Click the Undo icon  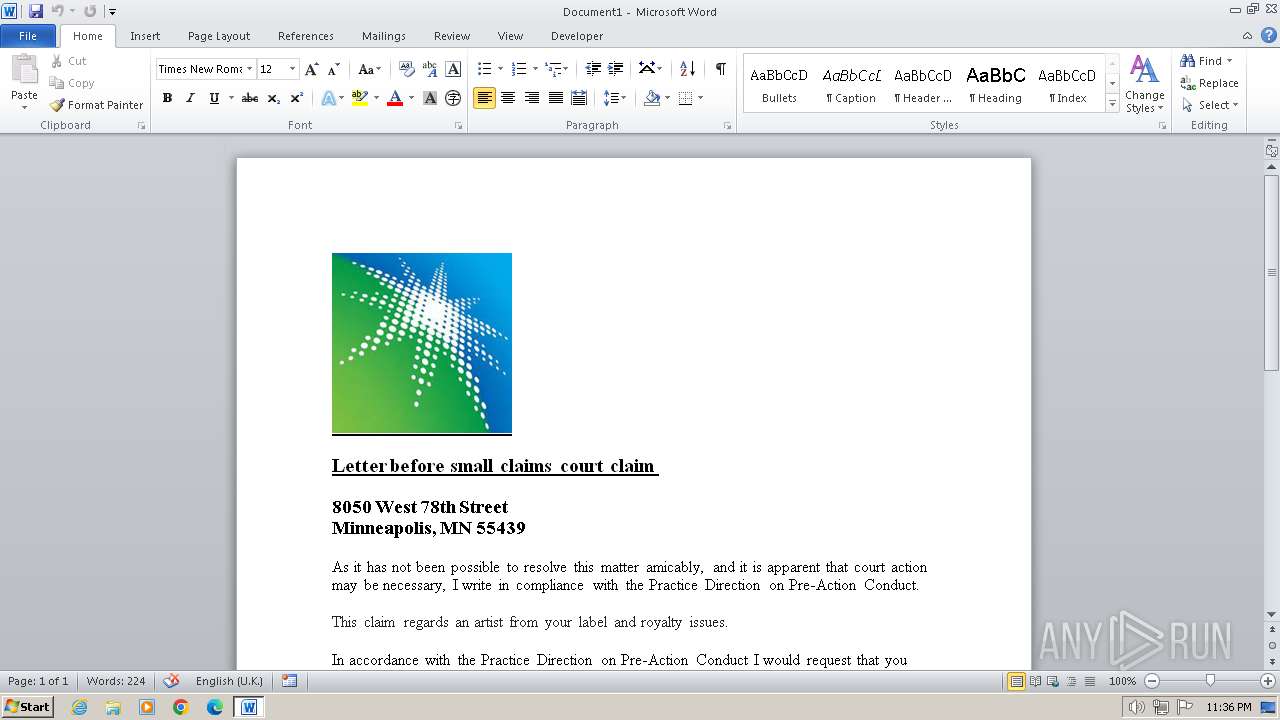tap(58, 11)
